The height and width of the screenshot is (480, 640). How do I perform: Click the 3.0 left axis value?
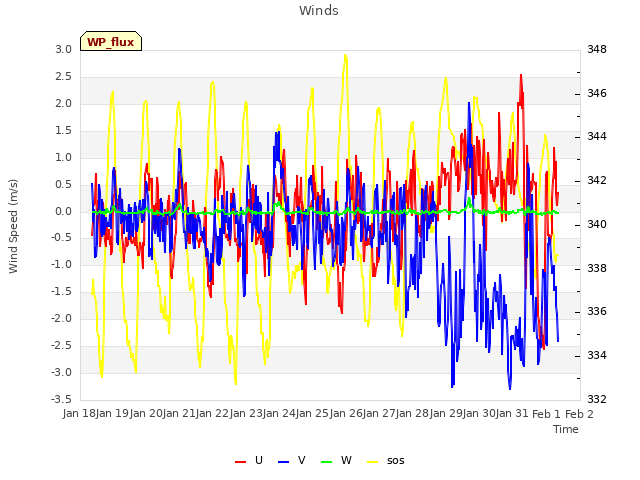tap(64, 50)
